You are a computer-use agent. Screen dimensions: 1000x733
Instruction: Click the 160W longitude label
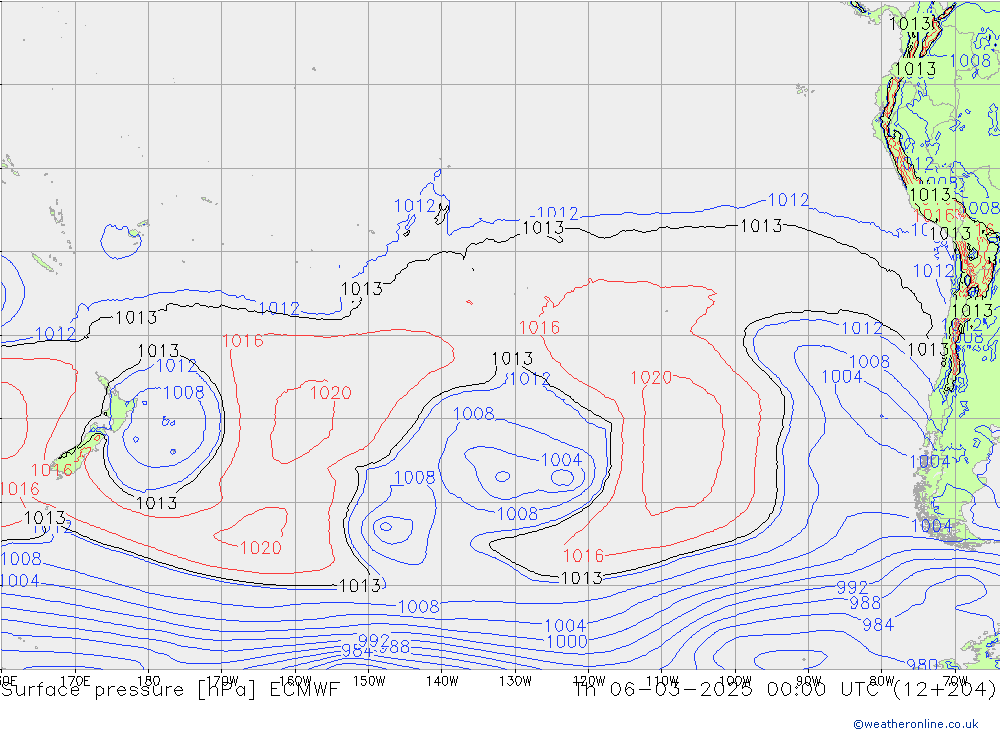[x=295, y=680]
